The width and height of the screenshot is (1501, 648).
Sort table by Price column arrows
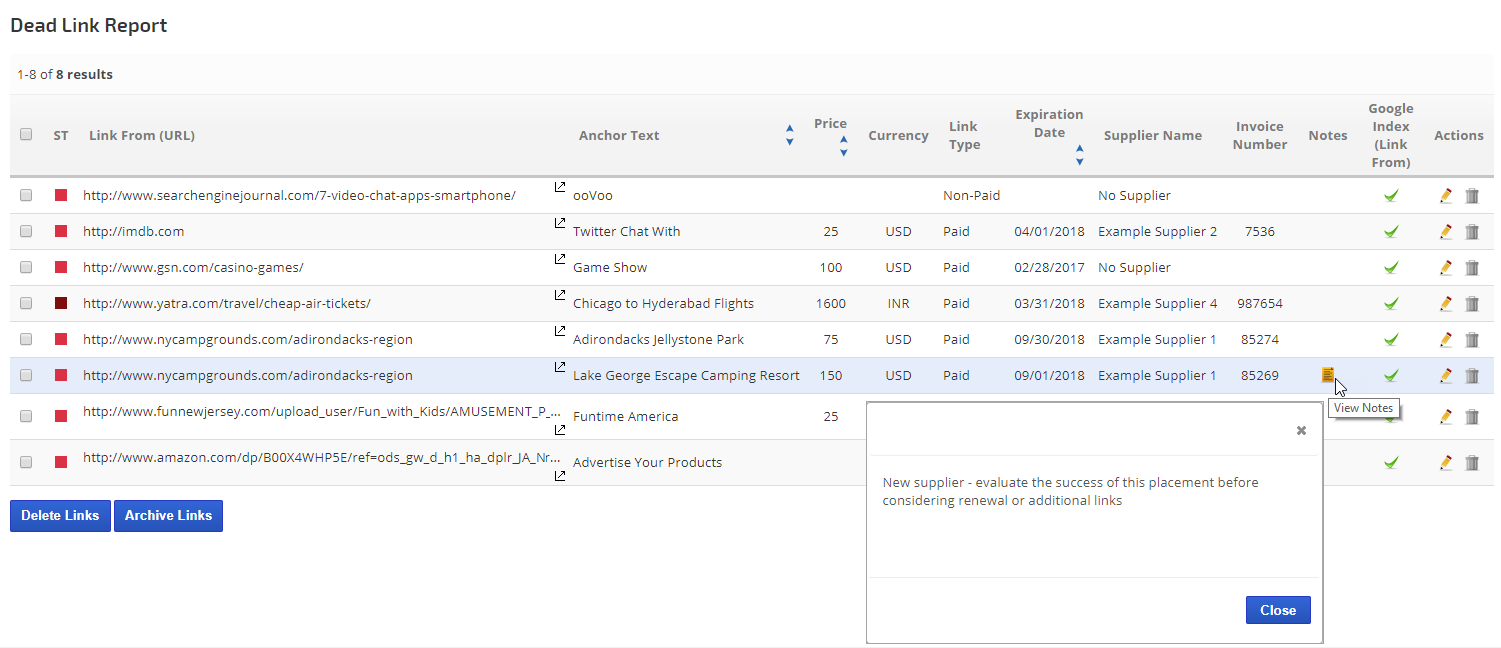tap(843, 146)
